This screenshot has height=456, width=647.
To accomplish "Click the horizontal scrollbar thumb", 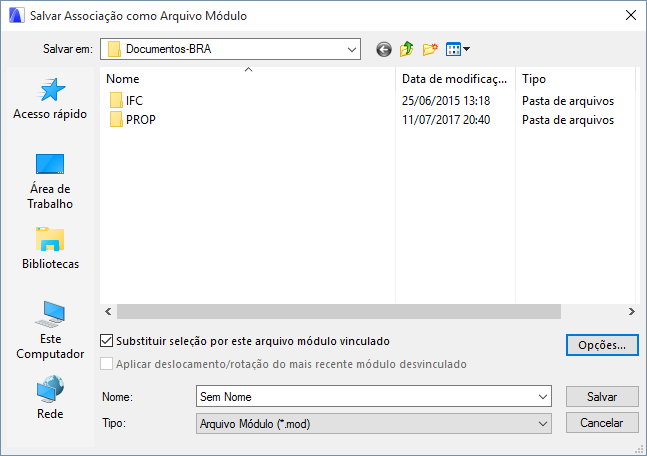I will point(339,312).
